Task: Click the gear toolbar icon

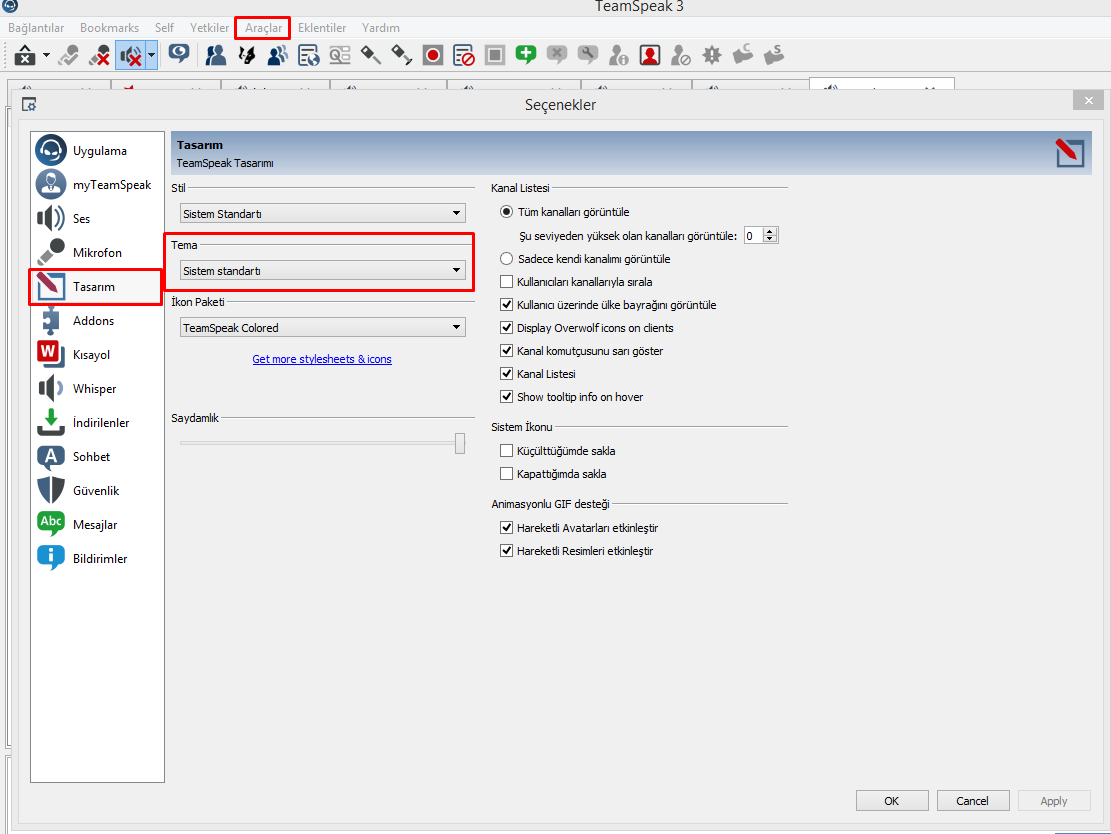Action: pyautogui.click(x=711, y=55)
